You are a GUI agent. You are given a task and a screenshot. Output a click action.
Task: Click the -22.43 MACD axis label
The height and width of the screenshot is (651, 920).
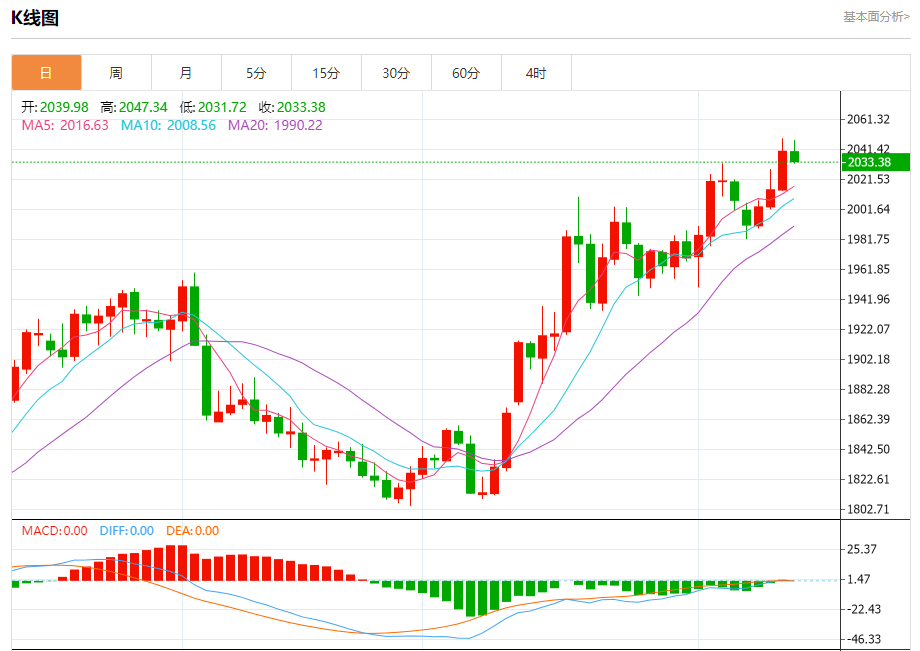coord(864,609)
